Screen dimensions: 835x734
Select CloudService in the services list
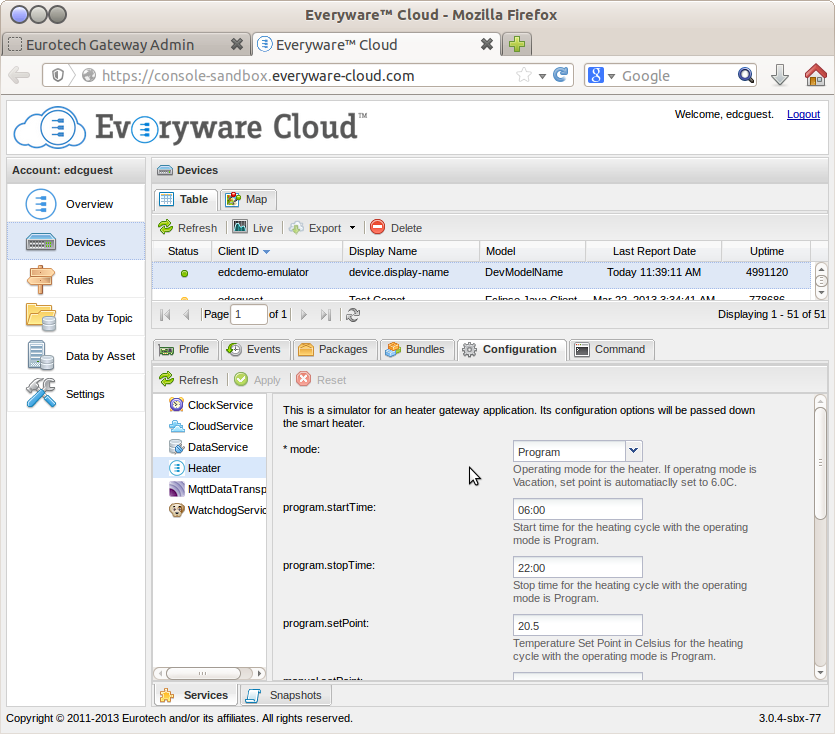coord(210,426)
